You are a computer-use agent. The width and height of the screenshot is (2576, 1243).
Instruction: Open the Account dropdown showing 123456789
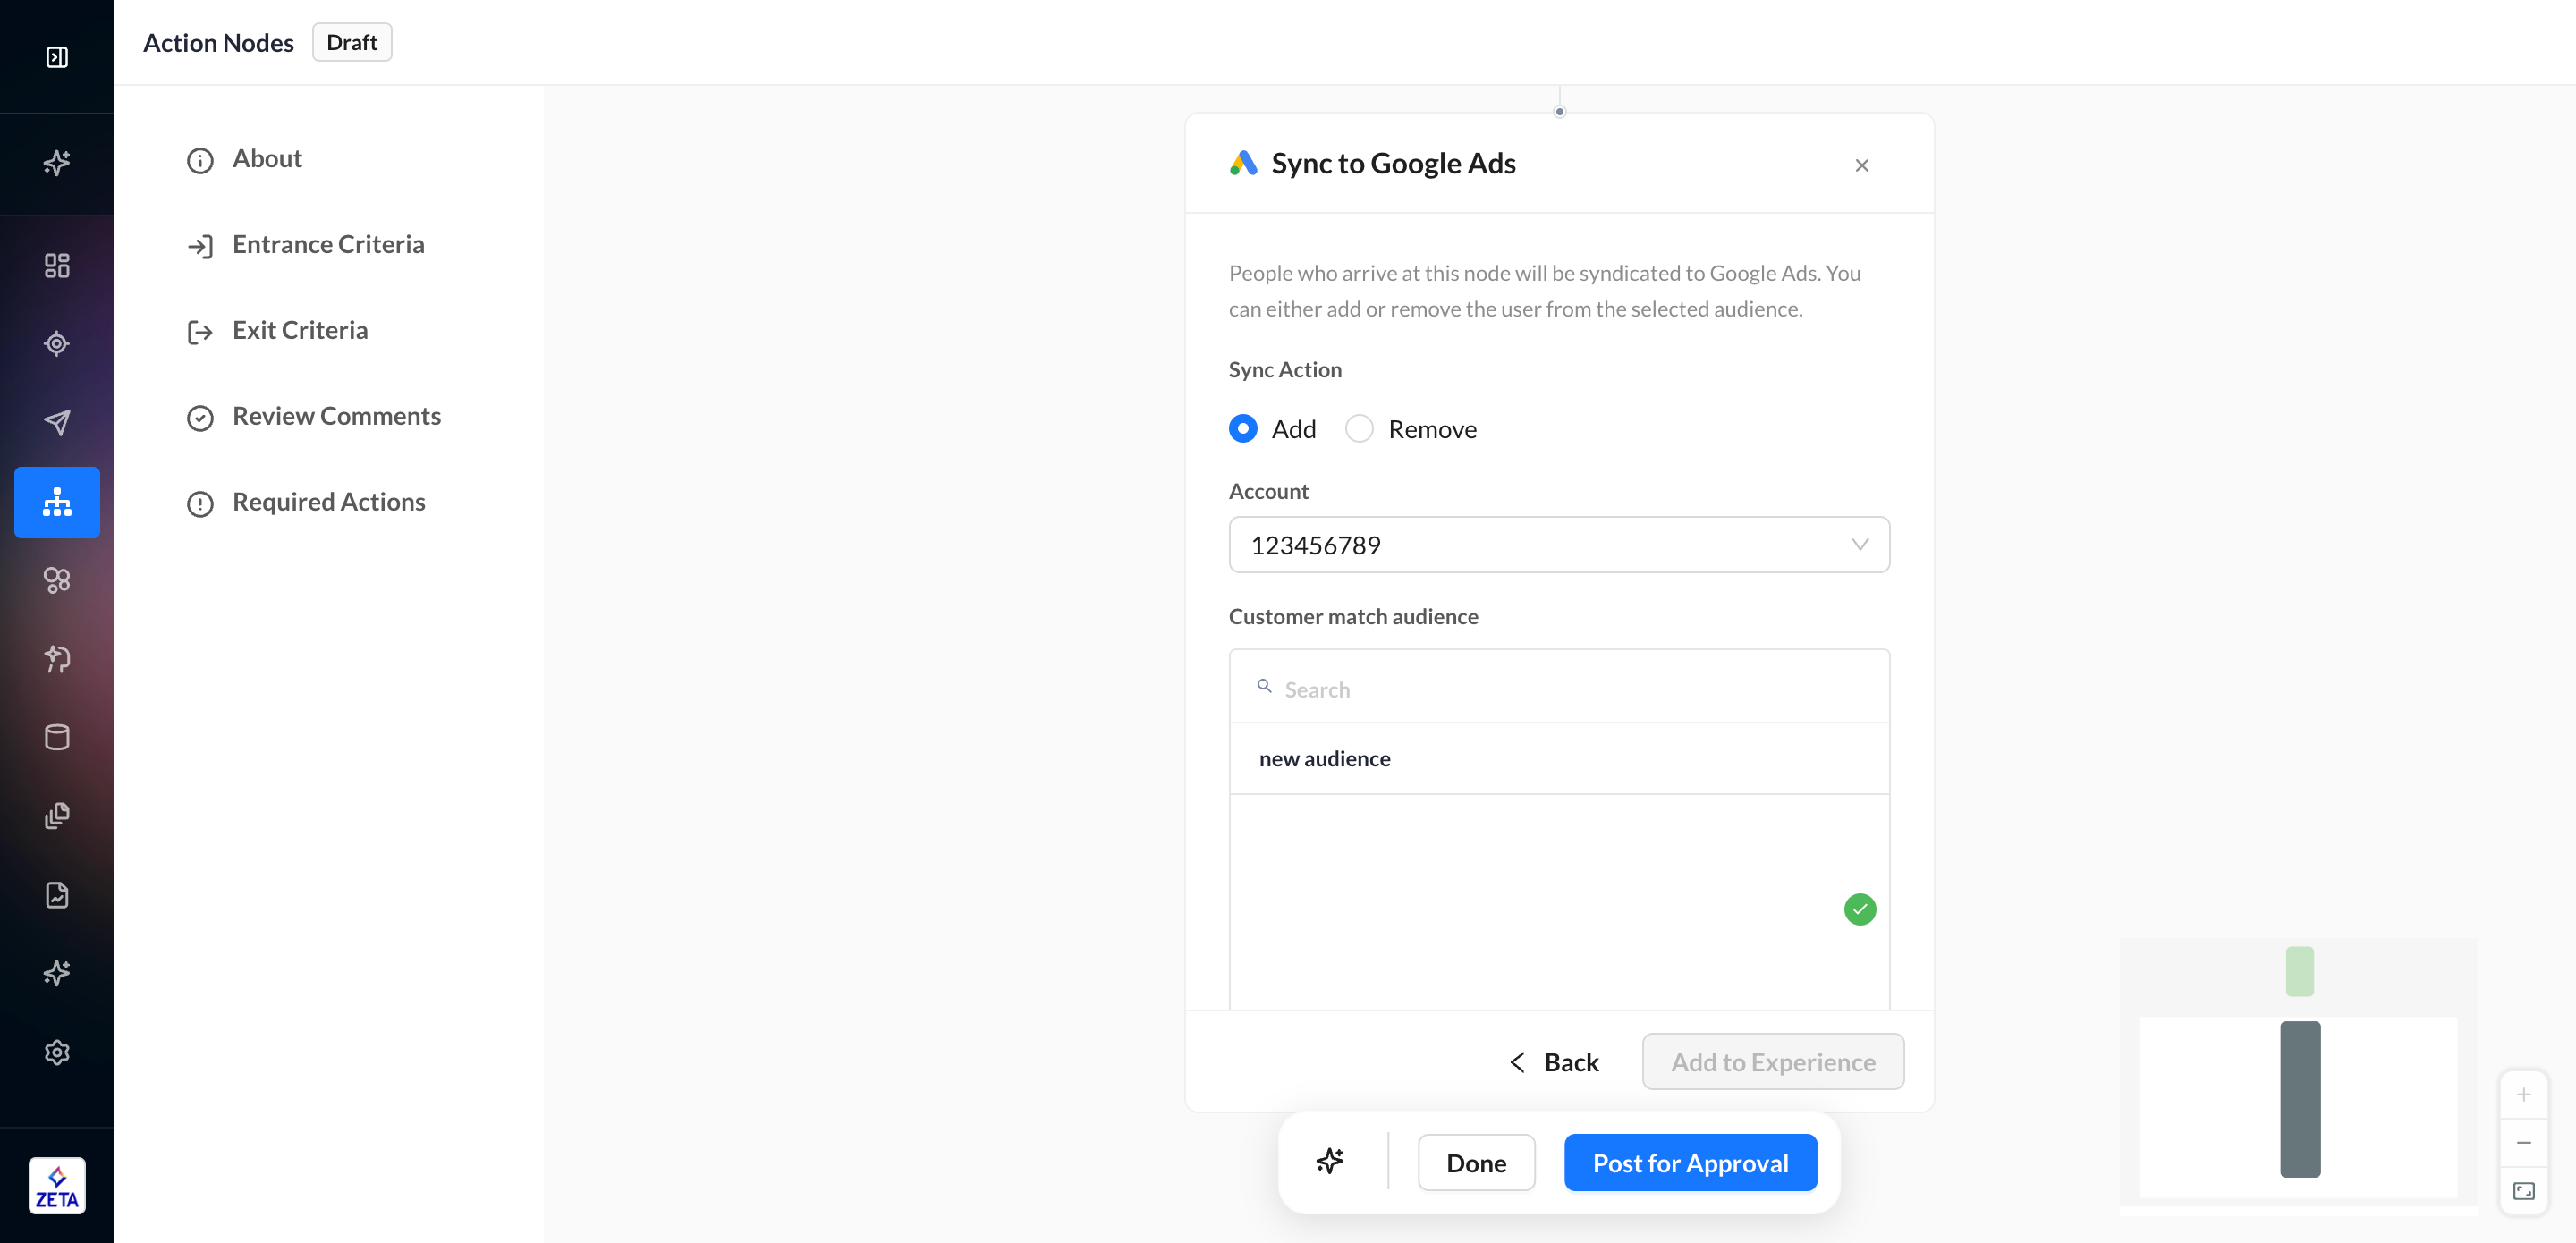pyautogui.click(x=1558, y=545)
